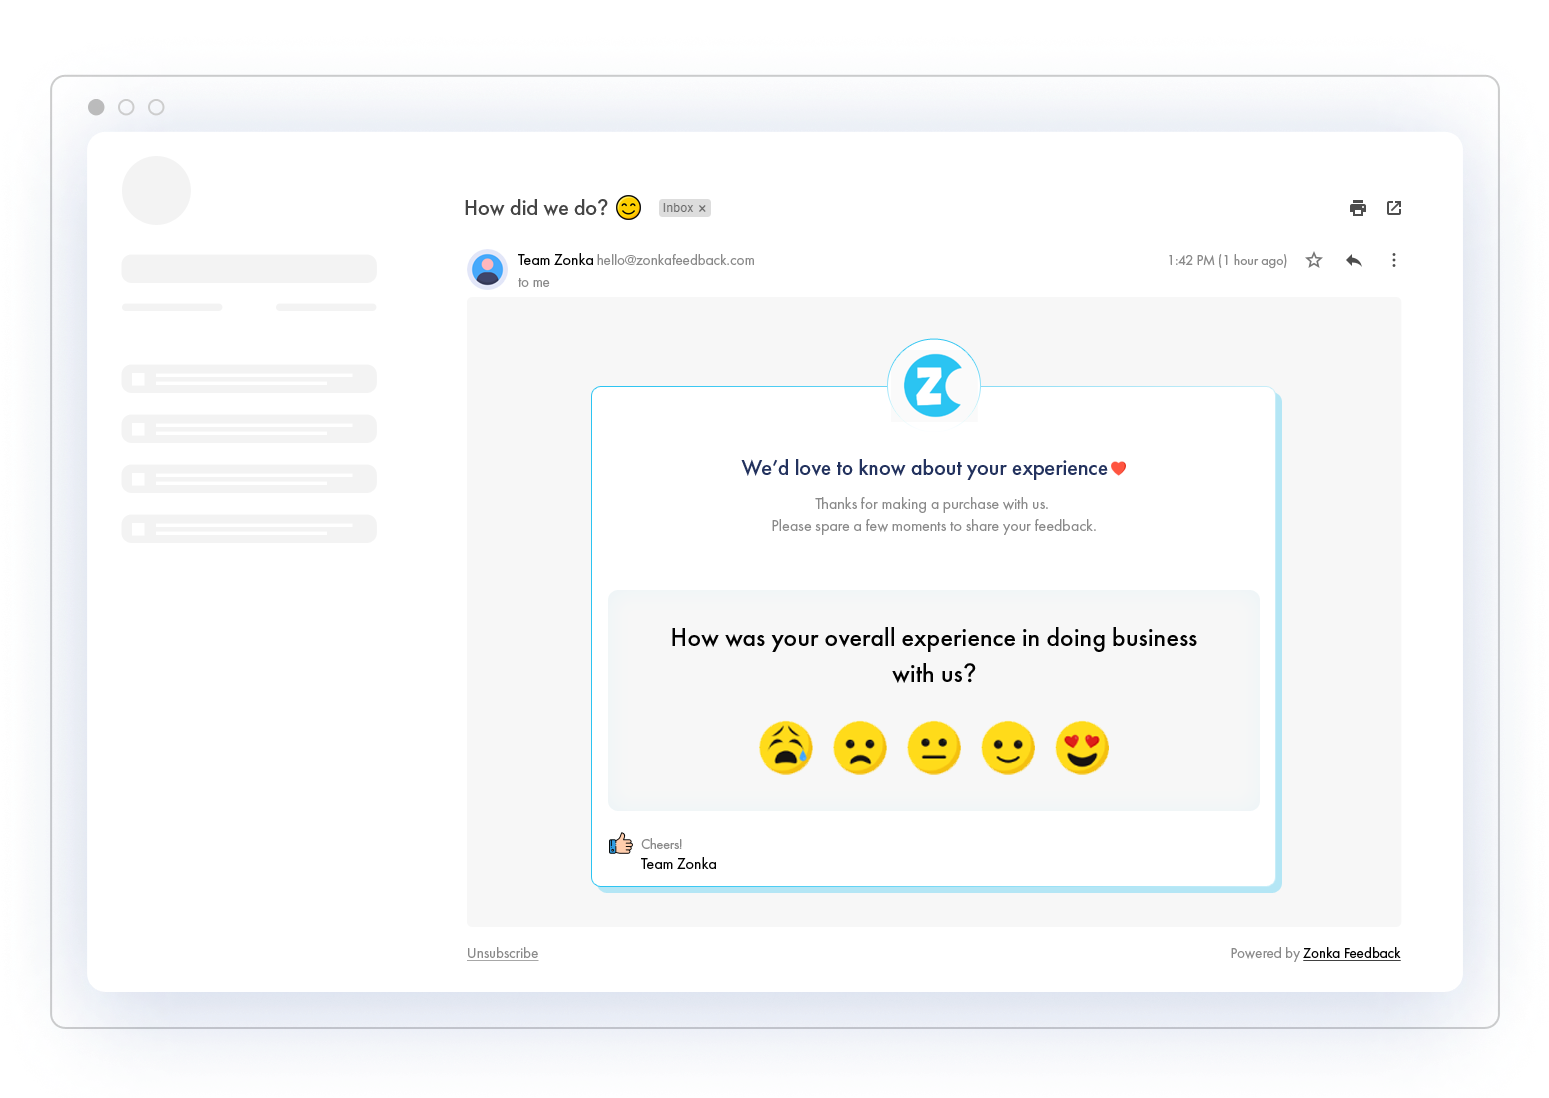Select the neutral face emoji rating
The image size is (1549, 1098).
tap(934, 747)
